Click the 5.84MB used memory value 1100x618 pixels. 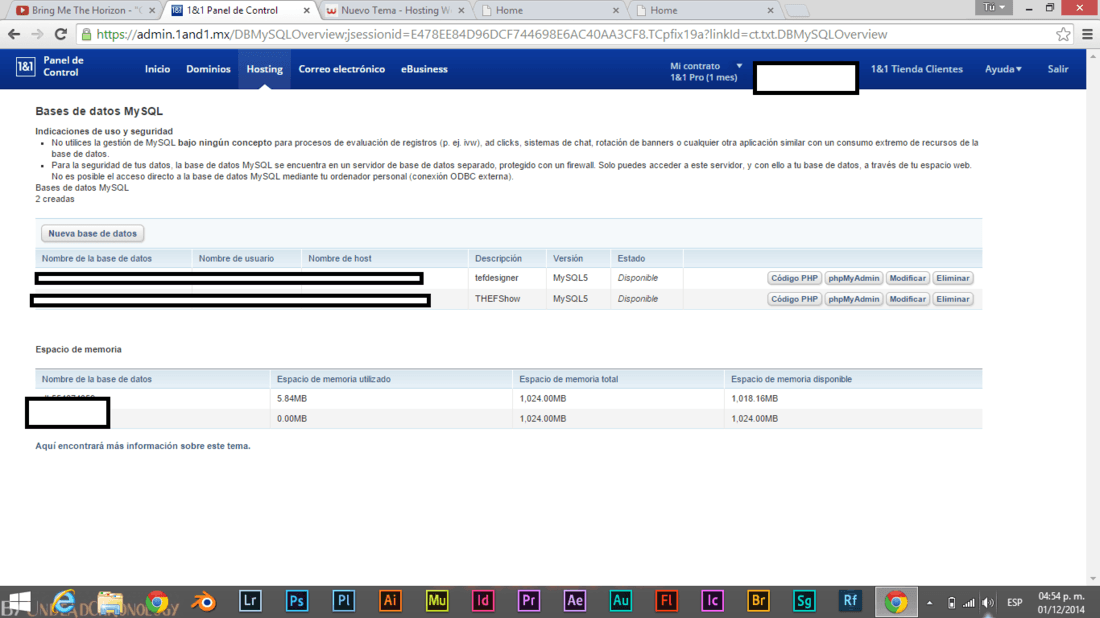pos(292,398)
